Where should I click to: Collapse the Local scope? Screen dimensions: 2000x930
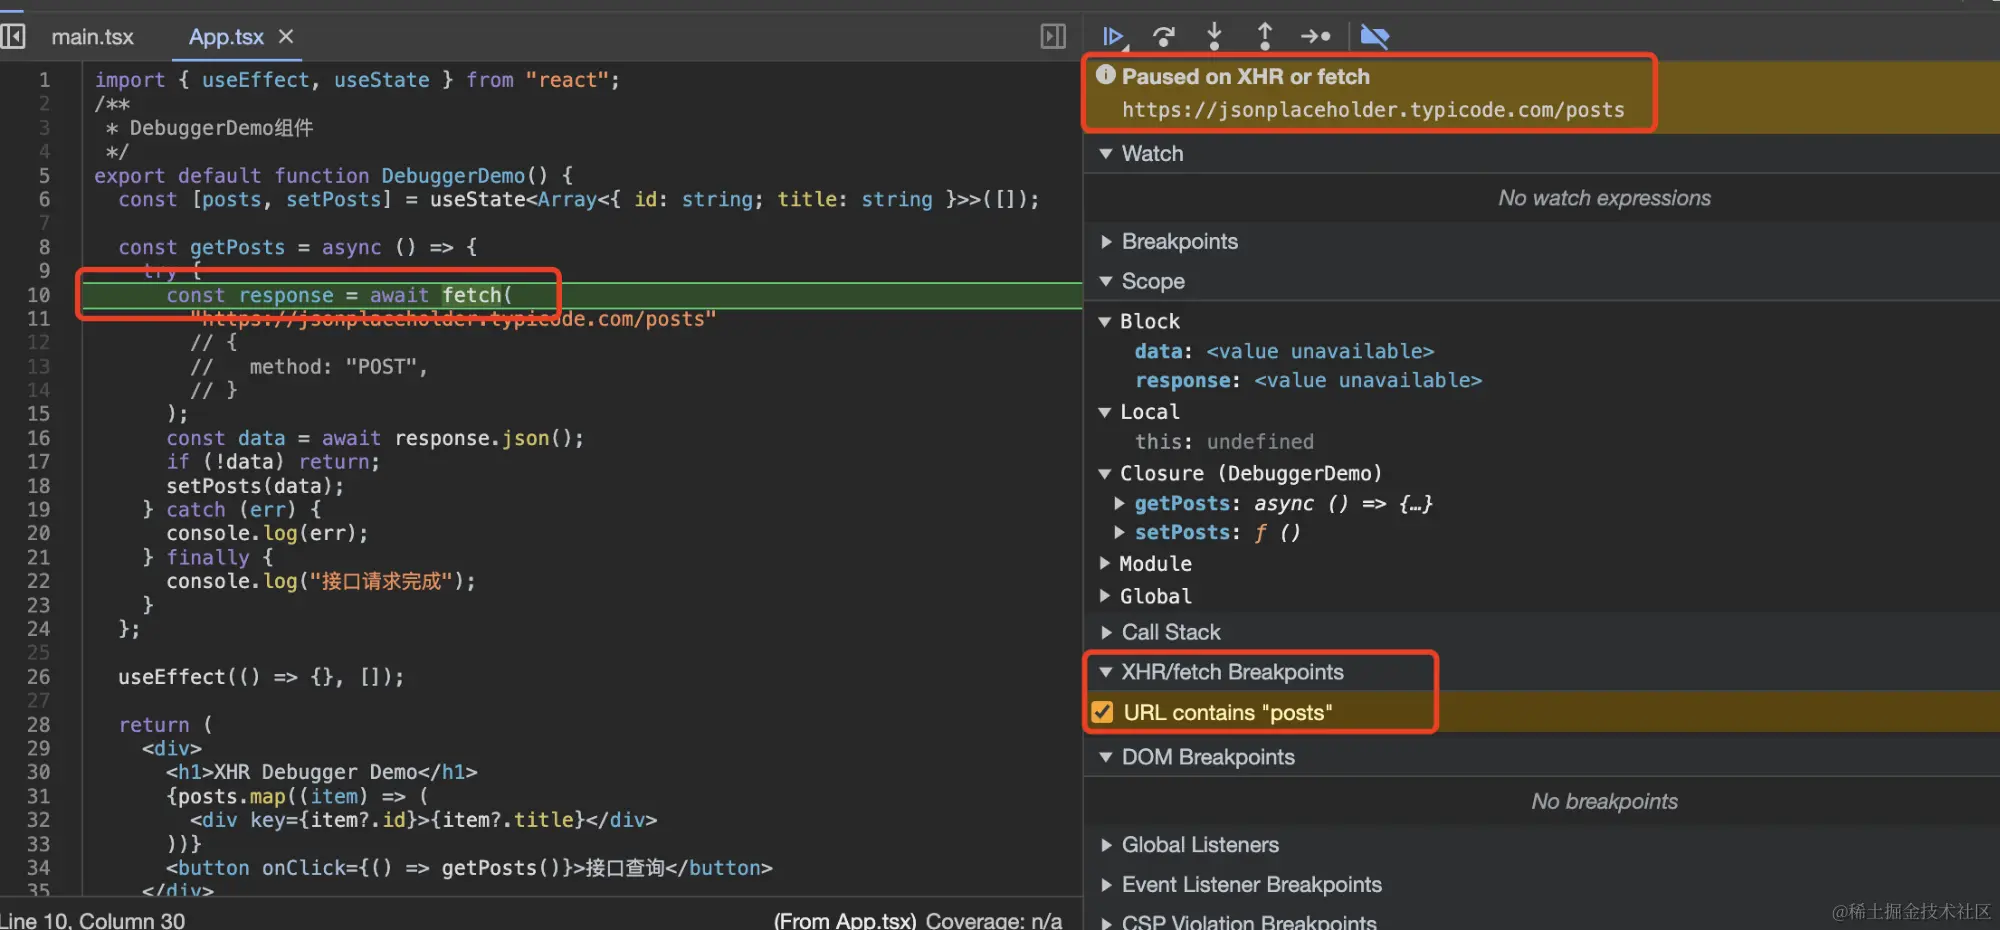point(1105,412)
